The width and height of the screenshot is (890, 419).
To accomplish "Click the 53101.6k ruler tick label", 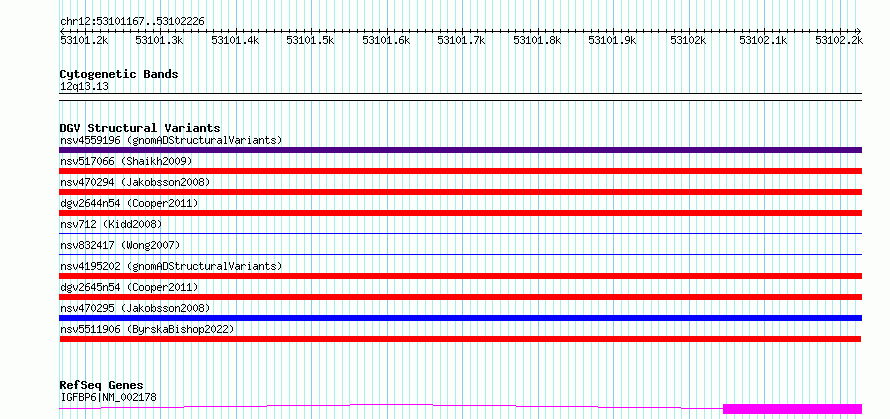I will click(386, 40).
